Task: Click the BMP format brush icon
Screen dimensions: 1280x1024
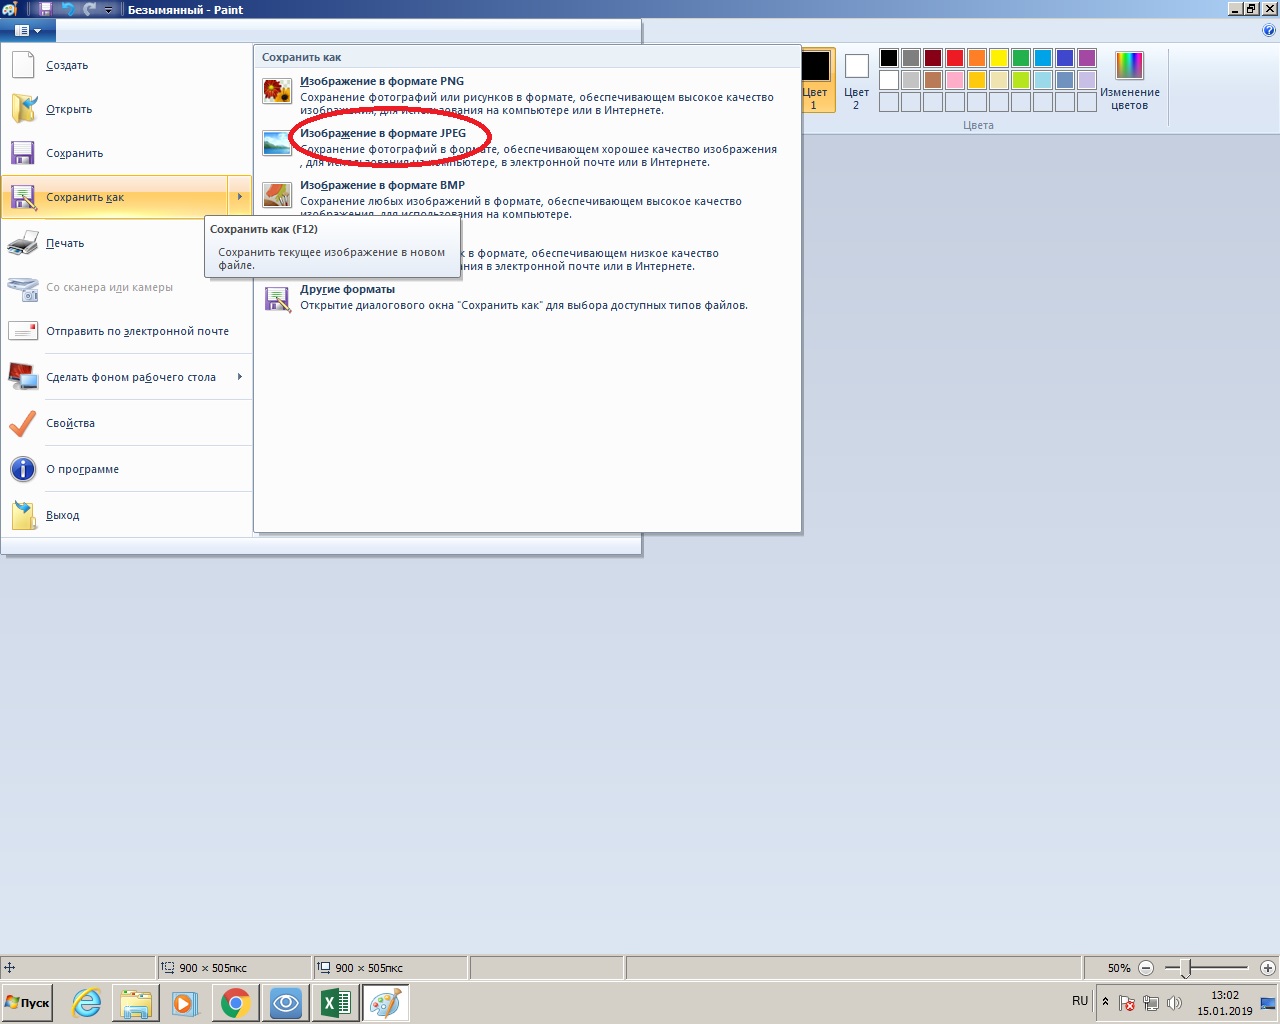Action: click(277, 195)
